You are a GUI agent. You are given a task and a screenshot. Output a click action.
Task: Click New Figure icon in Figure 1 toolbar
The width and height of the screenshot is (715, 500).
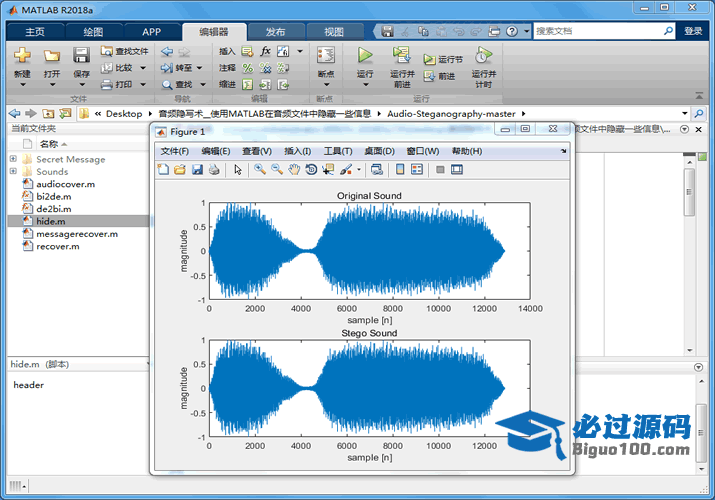click(163, 170)
